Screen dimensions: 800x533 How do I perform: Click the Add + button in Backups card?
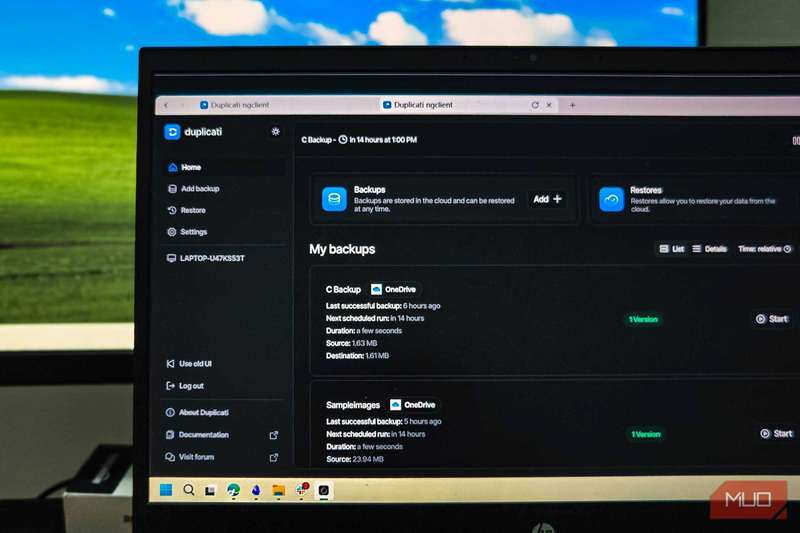pos(547,199)
